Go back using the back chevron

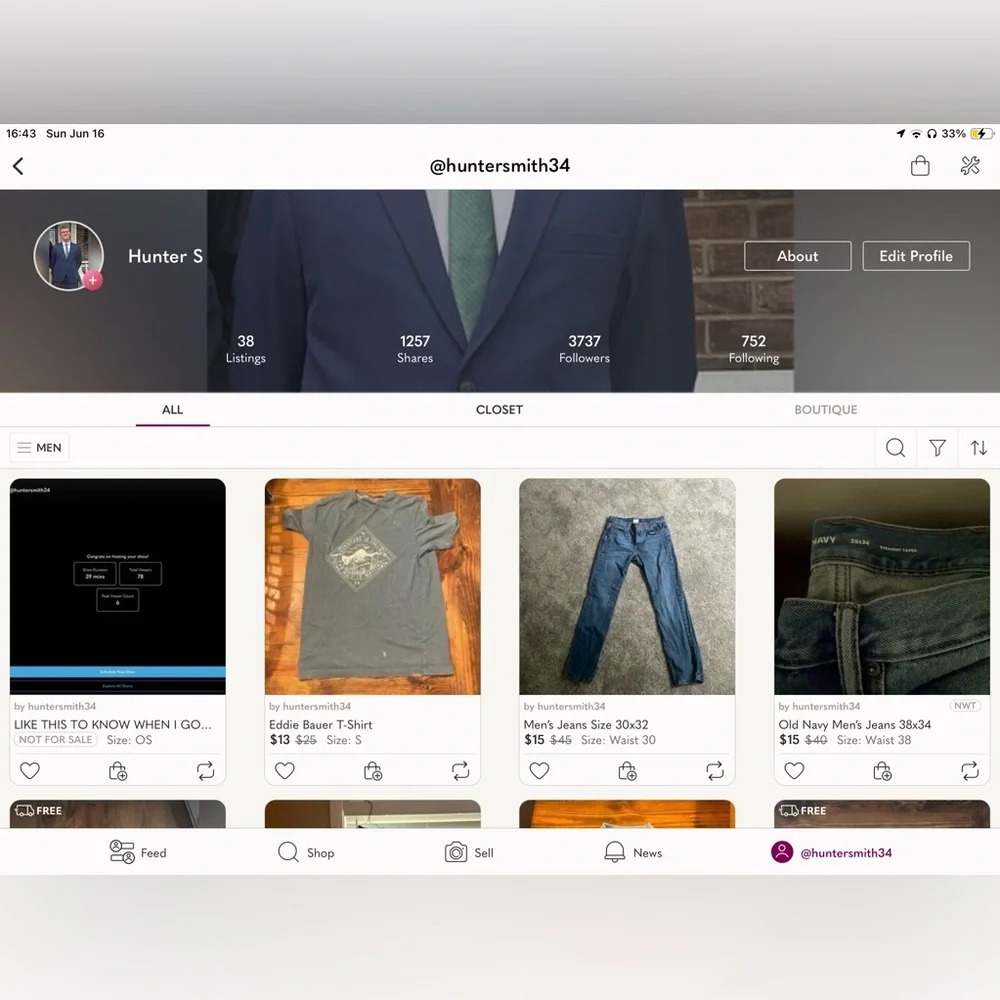pos(18,166)
